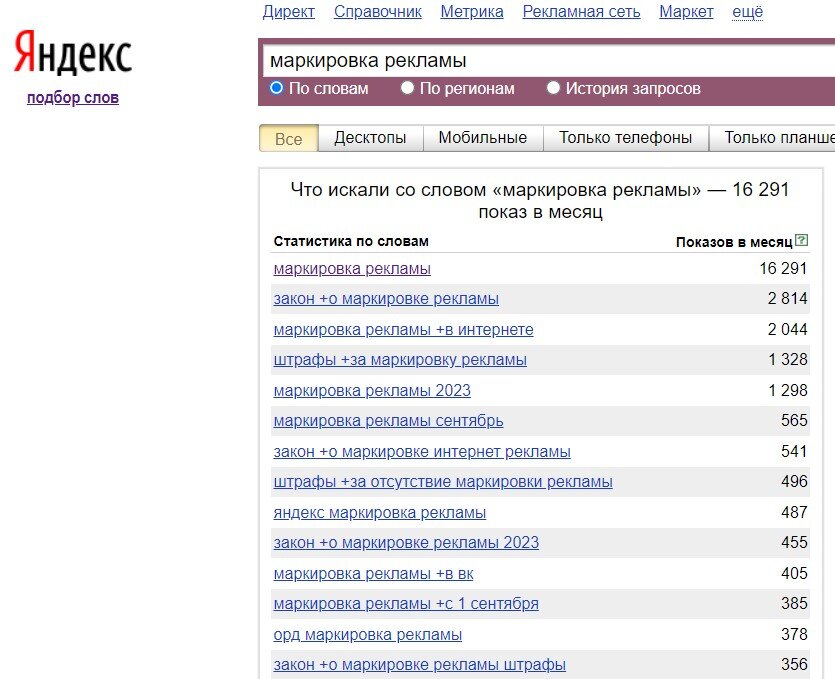
Task: Click the 487 impressions value
Action: (x=795, y=512)
